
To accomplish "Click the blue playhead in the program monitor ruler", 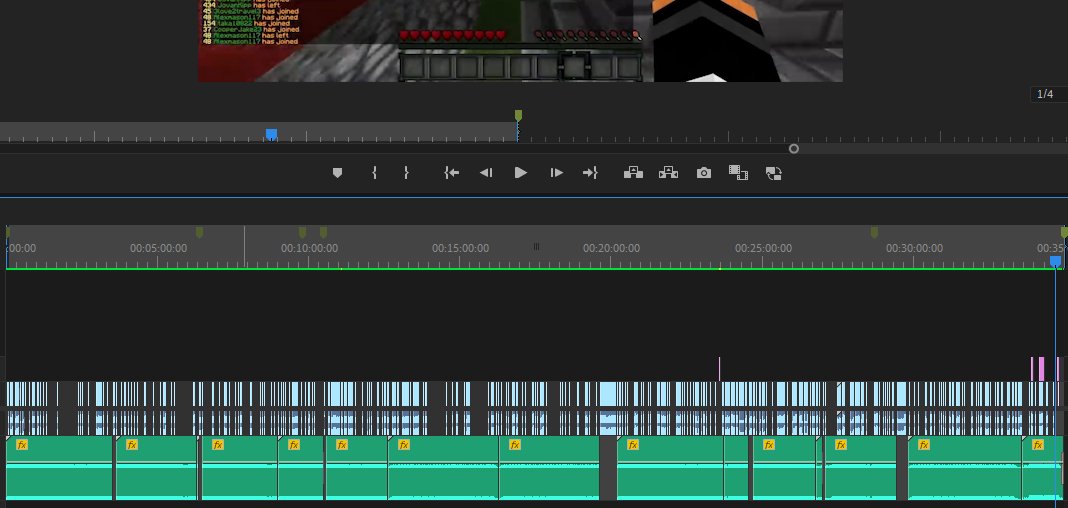I will click(271, 134).
